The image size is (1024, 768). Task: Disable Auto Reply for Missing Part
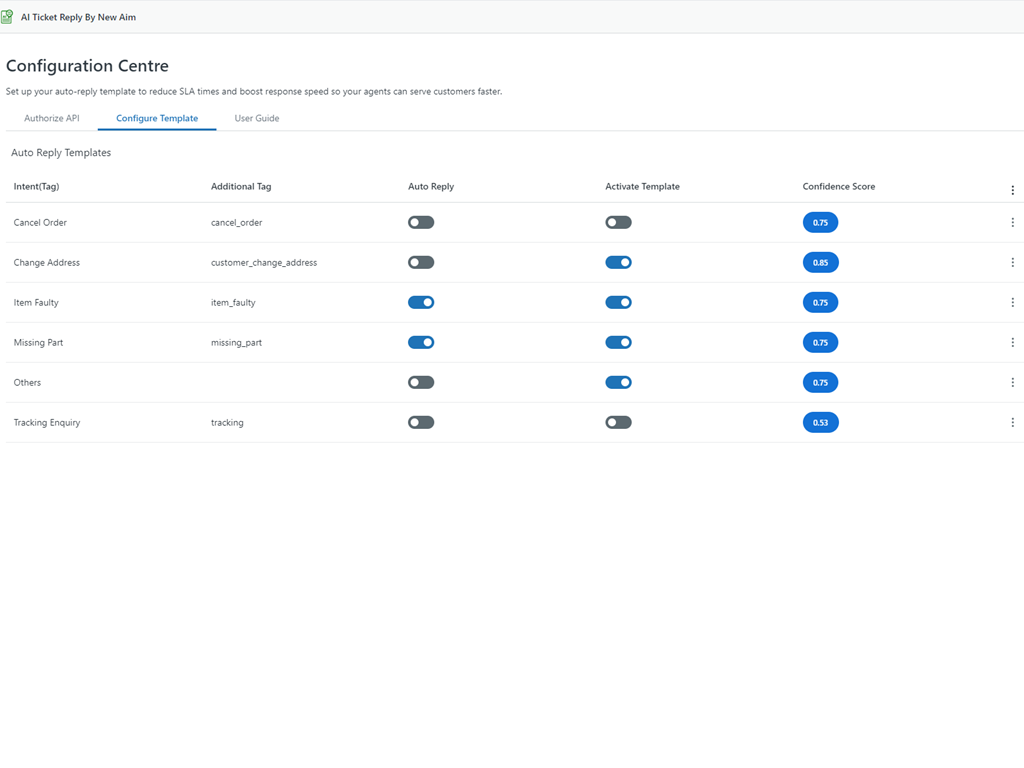tap(421, 343)
